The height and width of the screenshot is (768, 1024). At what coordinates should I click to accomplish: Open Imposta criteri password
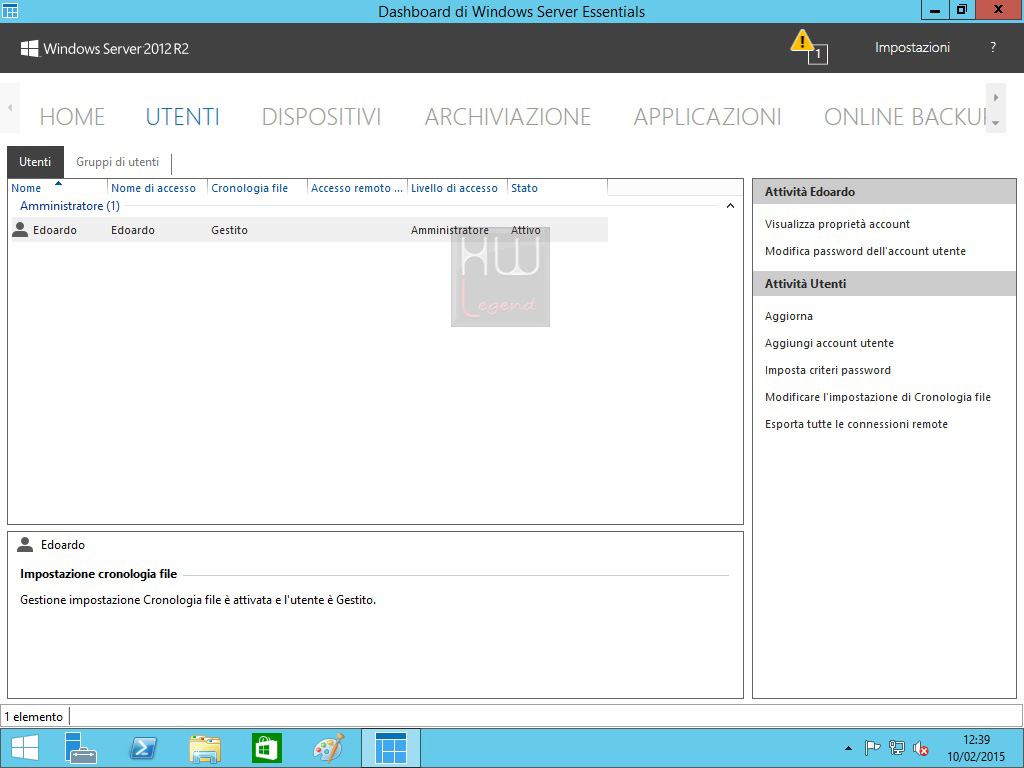point(828,370)
